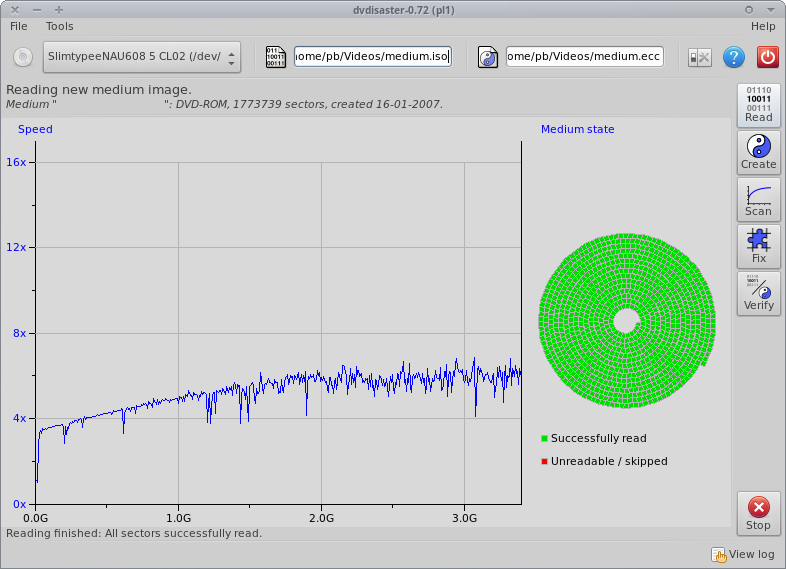Image resolution: width=786 pixels, height=569 pixels.
Task: Click the green Successfully read legend swatch
Action: 544,438
